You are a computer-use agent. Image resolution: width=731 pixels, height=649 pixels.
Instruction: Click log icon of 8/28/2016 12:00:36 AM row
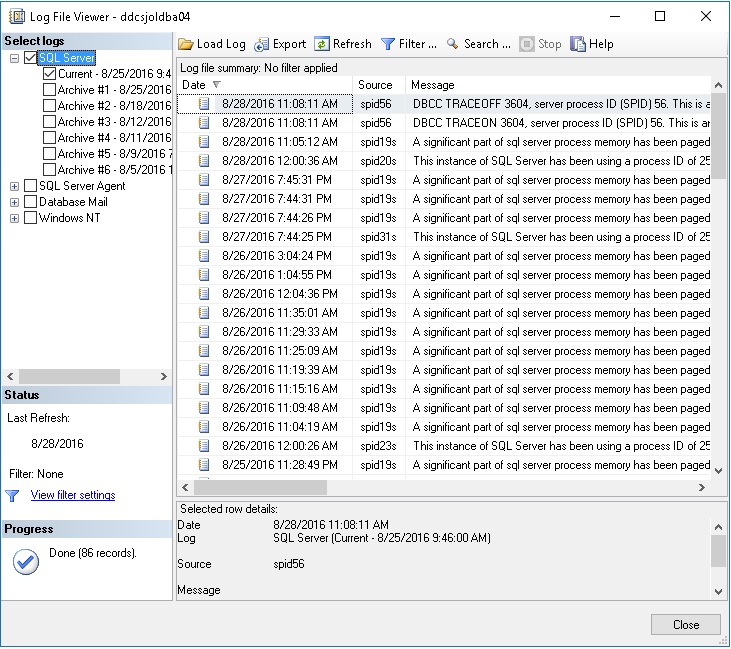(x=204, y=161)
